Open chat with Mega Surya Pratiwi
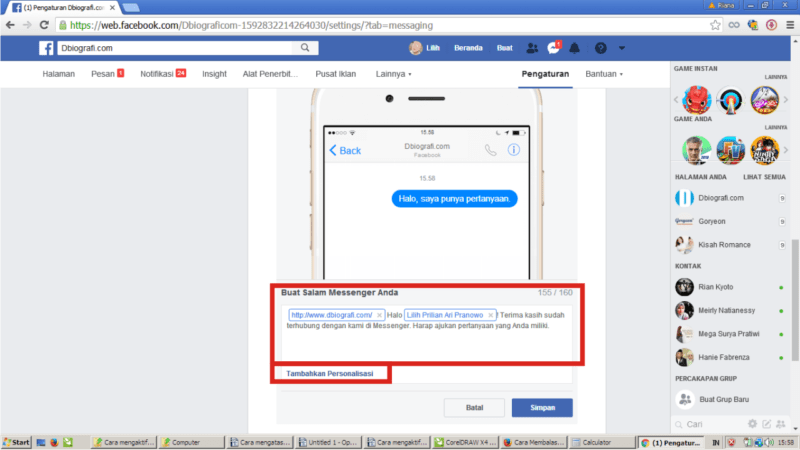The image size is (800, 450). tap(729, 334)
